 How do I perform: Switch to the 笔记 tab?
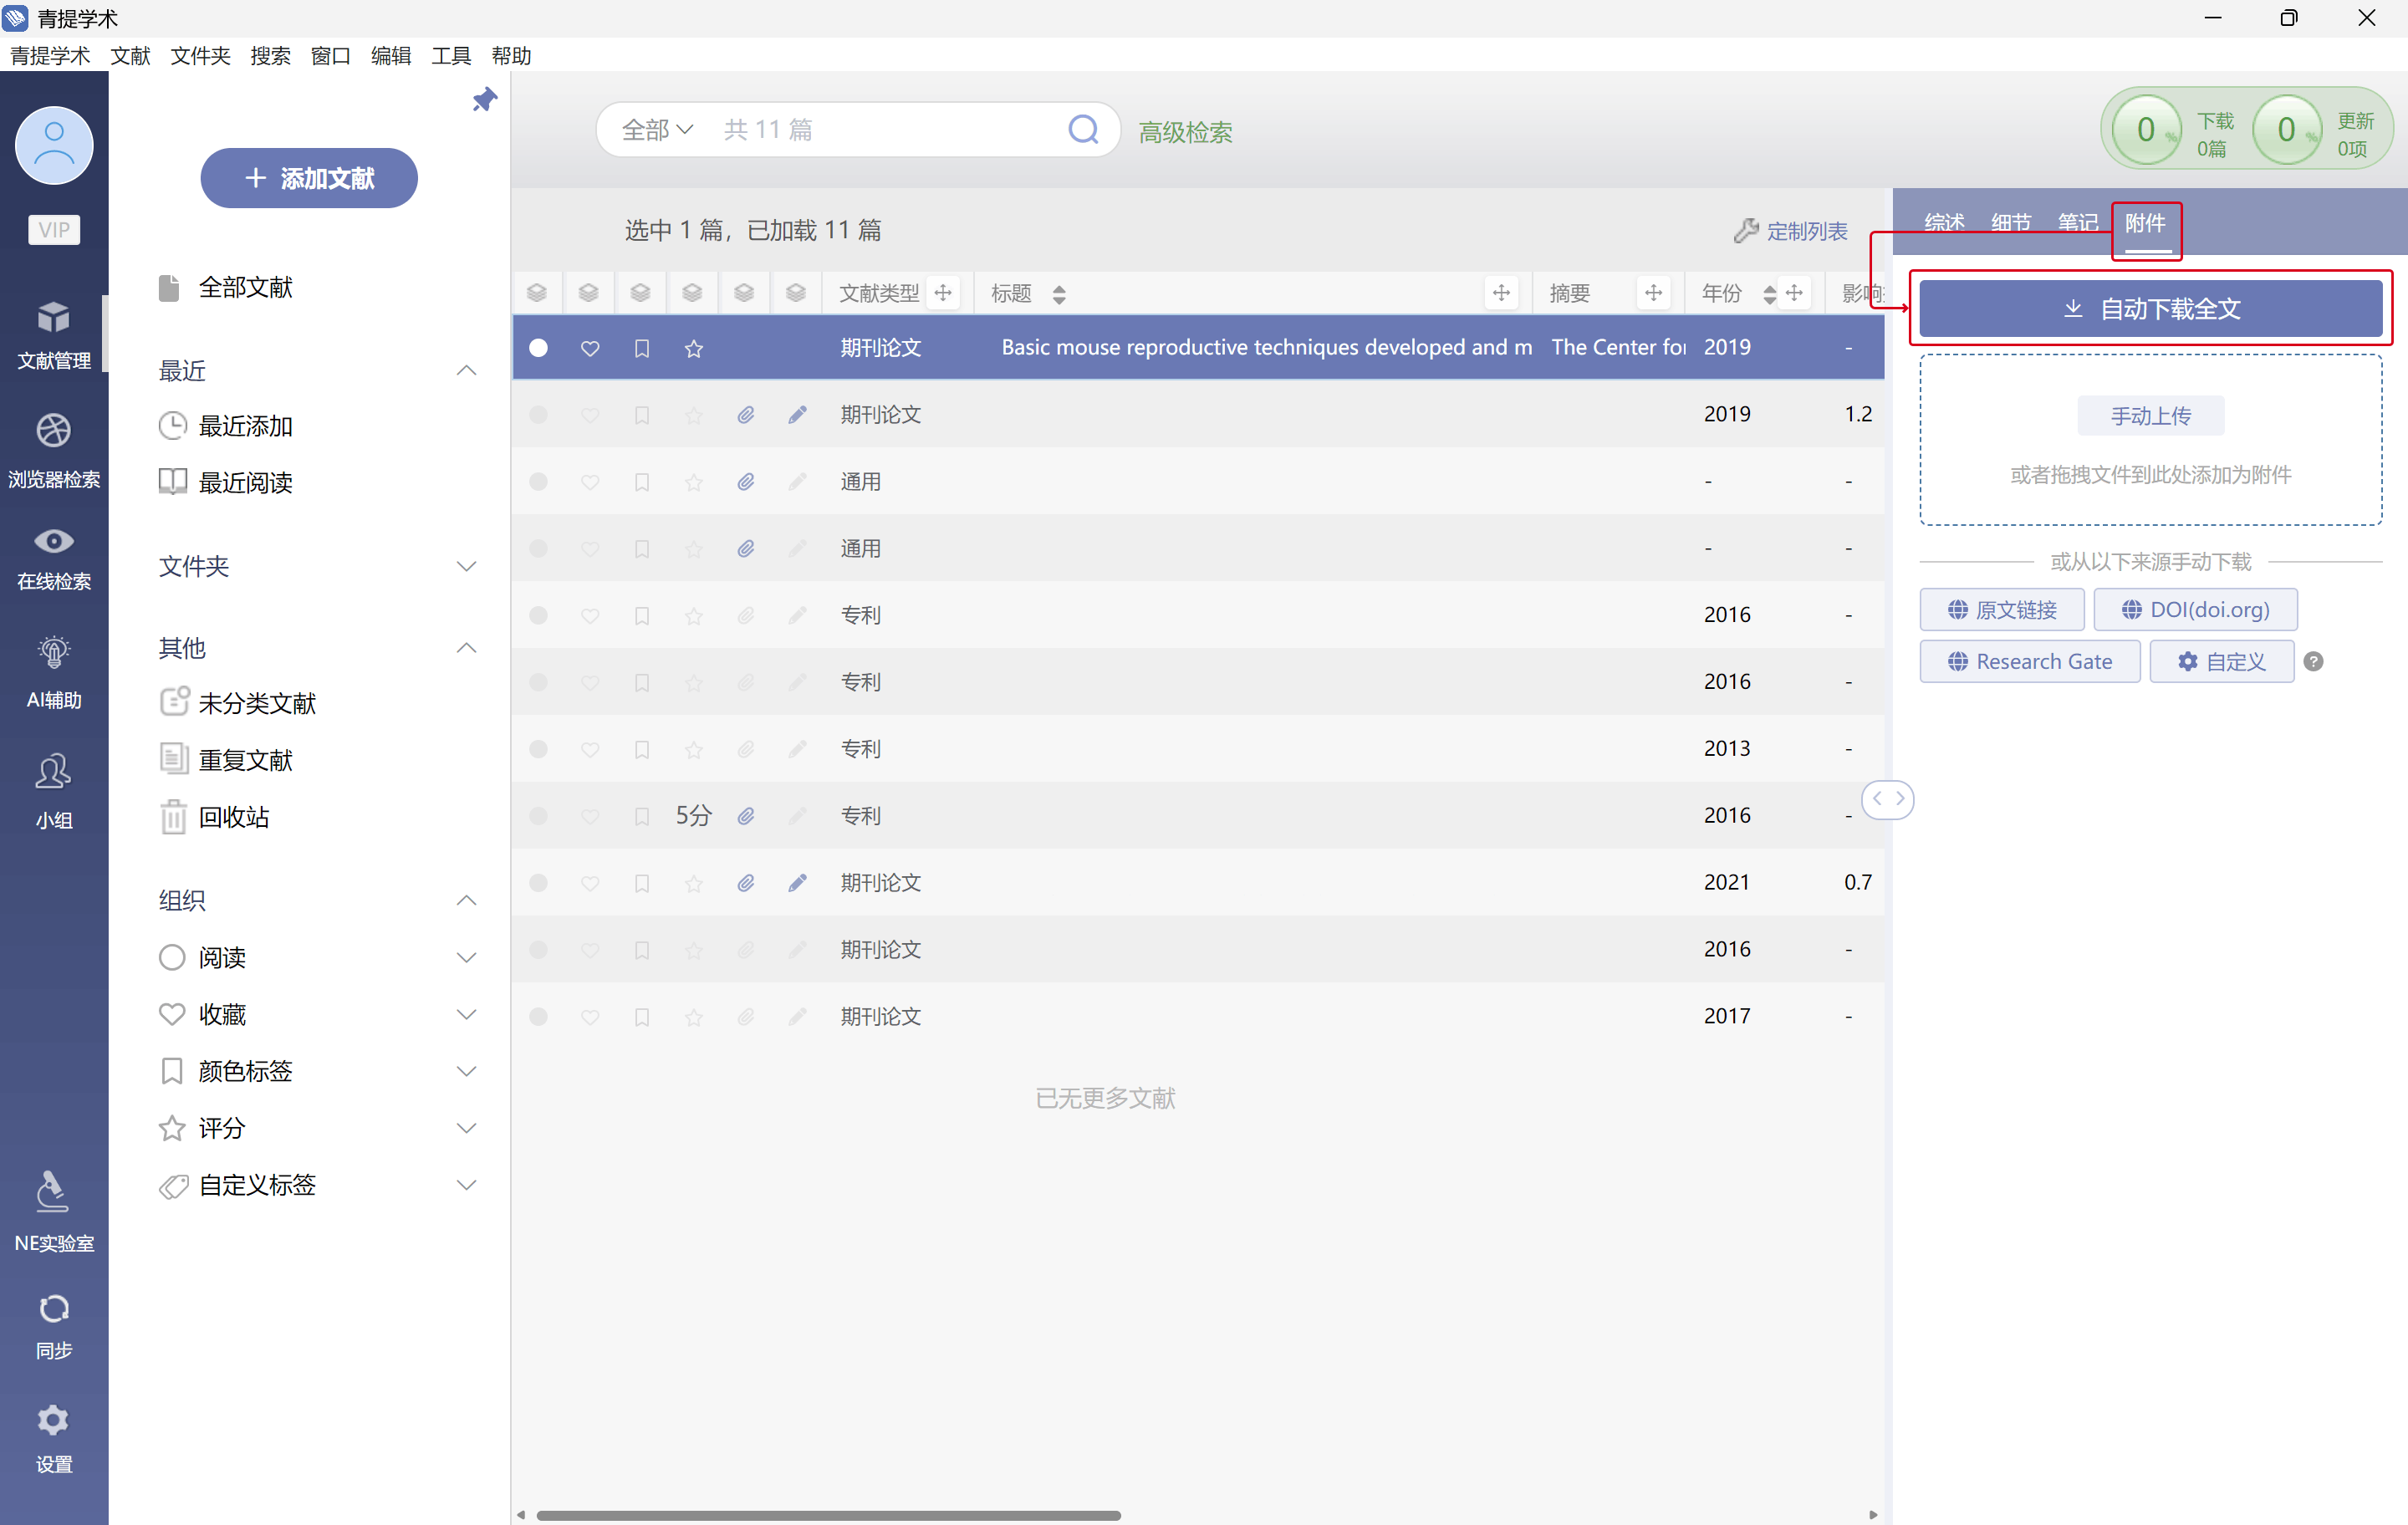[2077, 222]
